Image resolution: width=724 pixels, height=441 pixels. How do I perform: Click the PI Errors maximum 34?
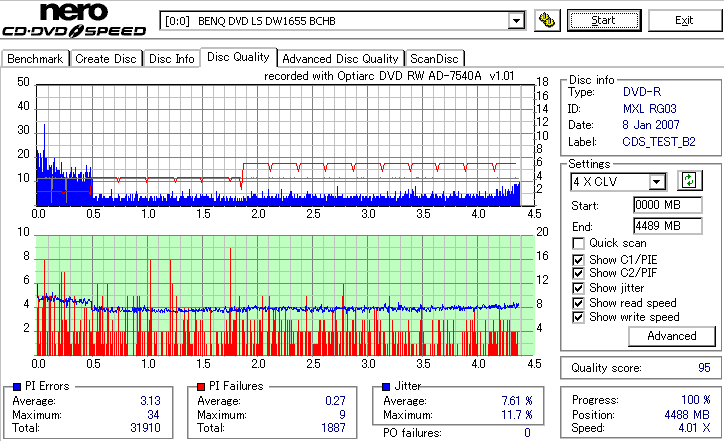153,415
